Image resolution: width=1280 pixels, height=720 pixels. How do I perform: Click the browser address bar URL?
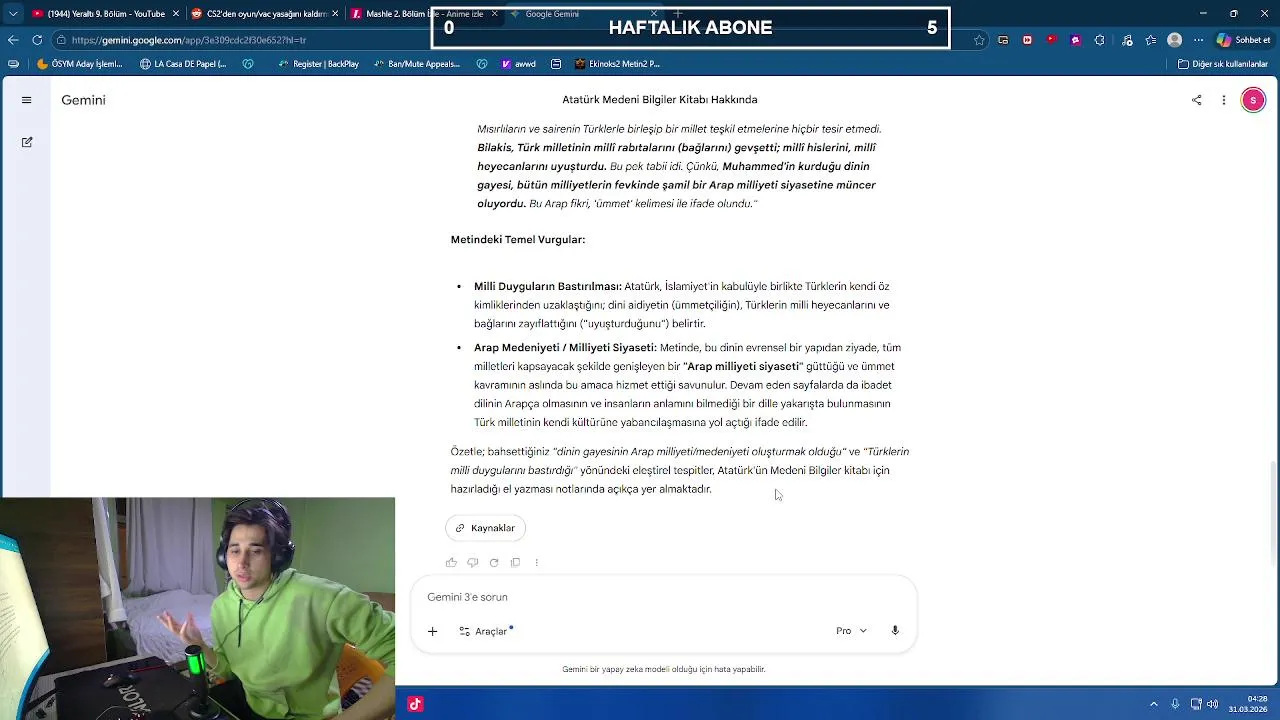189,40
